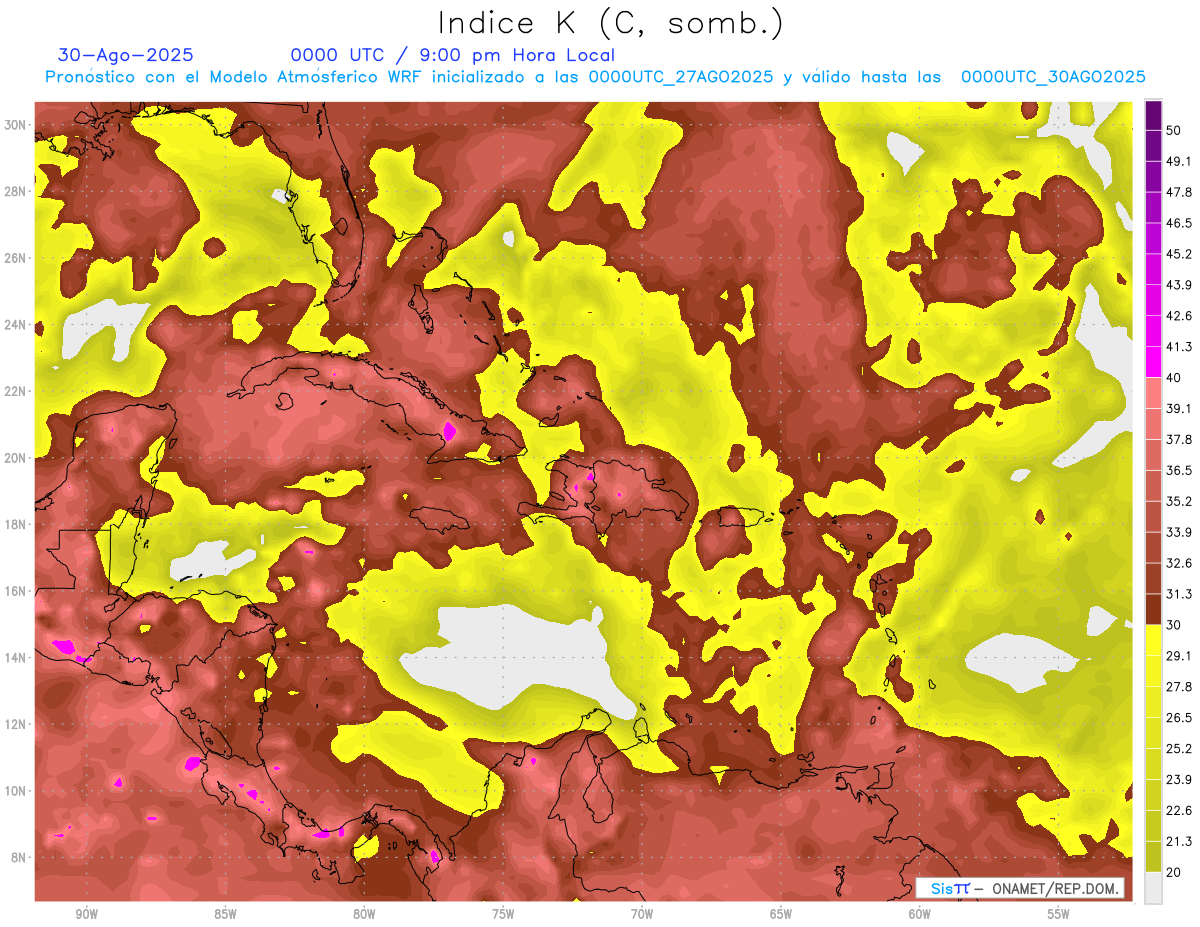Click the '80W' longitude label
The image size is (1200, 927).
click(364, 914)
